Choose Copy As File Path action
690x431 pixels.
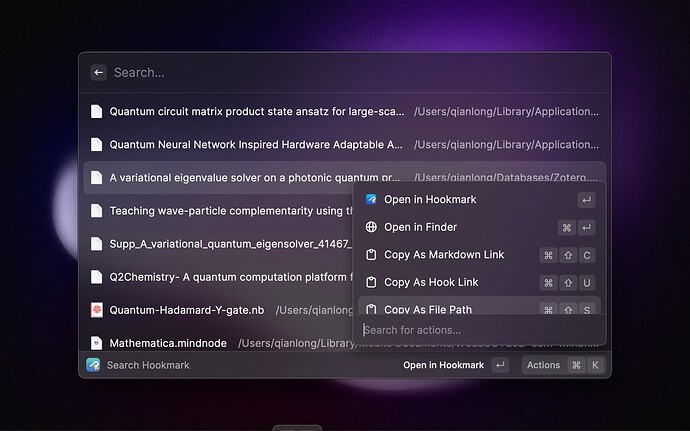[x=480, y=306]
